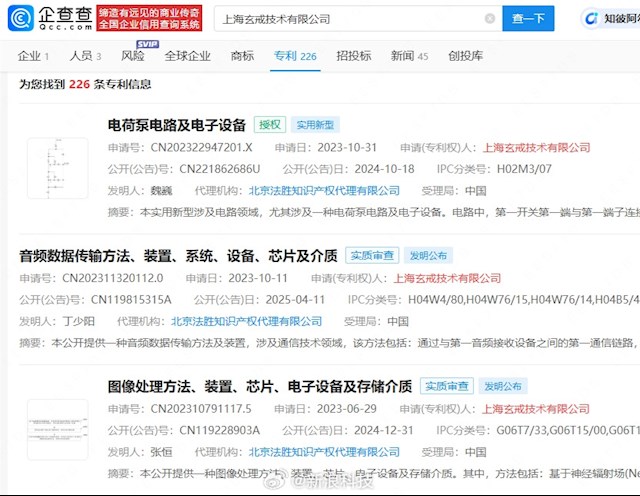Viewport: 640px width, 496px height.
Task: Click inventor name 张恒
Action: click(162, 452)
